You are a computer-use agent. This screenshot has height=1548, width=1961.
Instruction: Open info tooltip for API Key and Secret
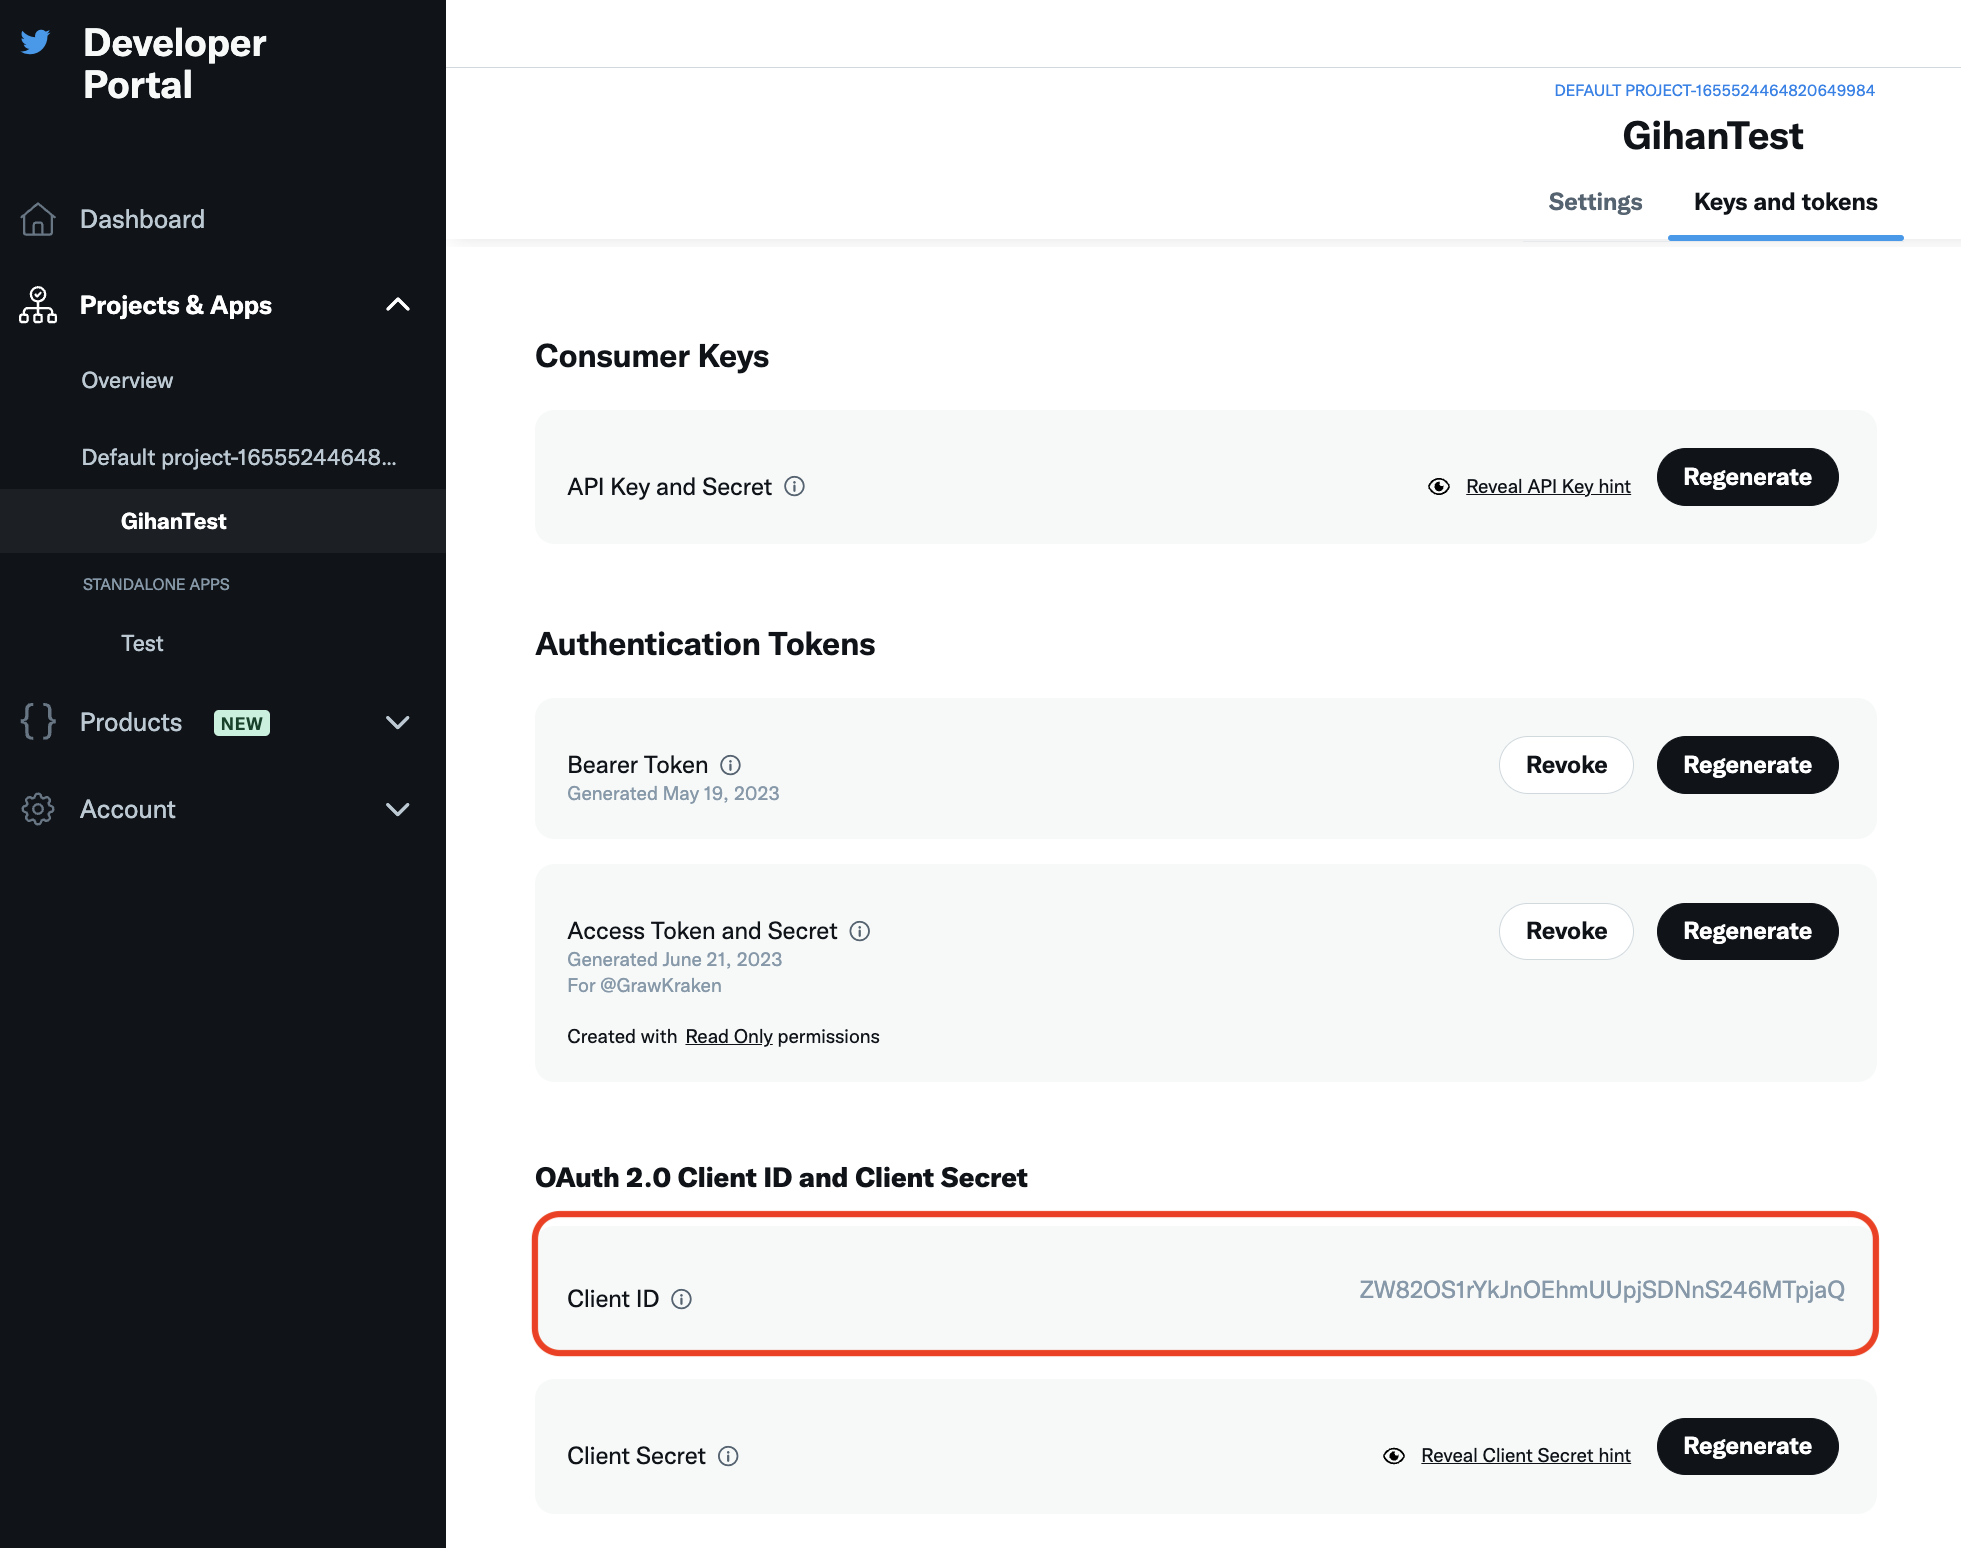pos(794,486)
